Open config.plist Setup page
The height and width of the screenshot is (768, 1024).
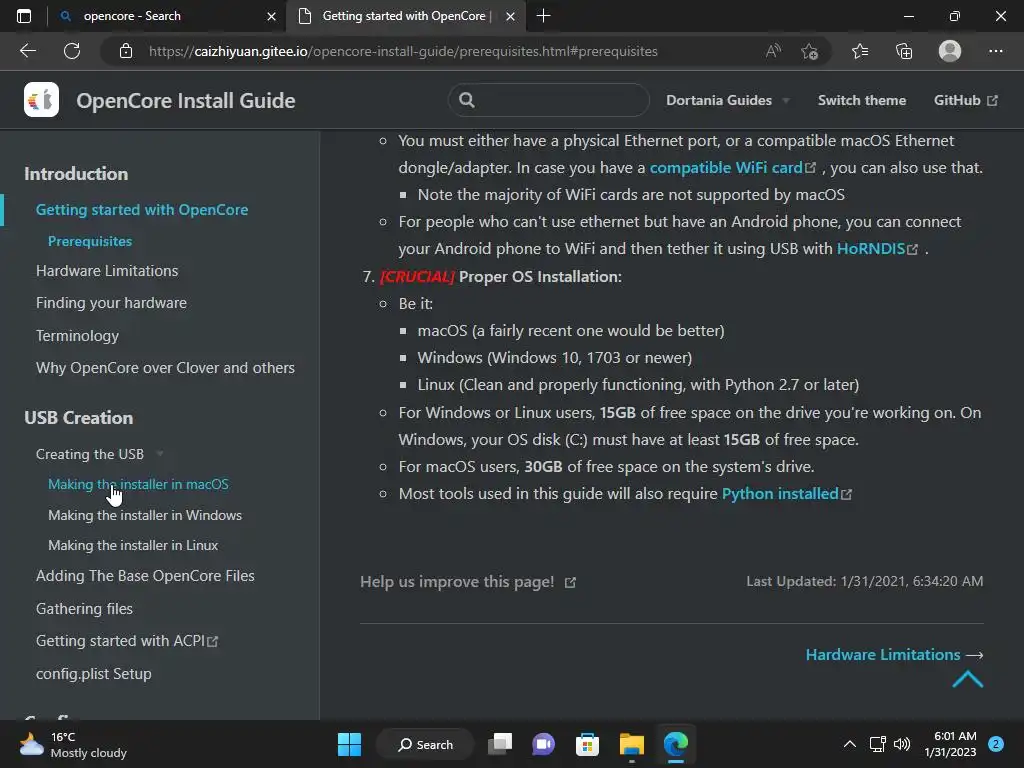[93, 673]
